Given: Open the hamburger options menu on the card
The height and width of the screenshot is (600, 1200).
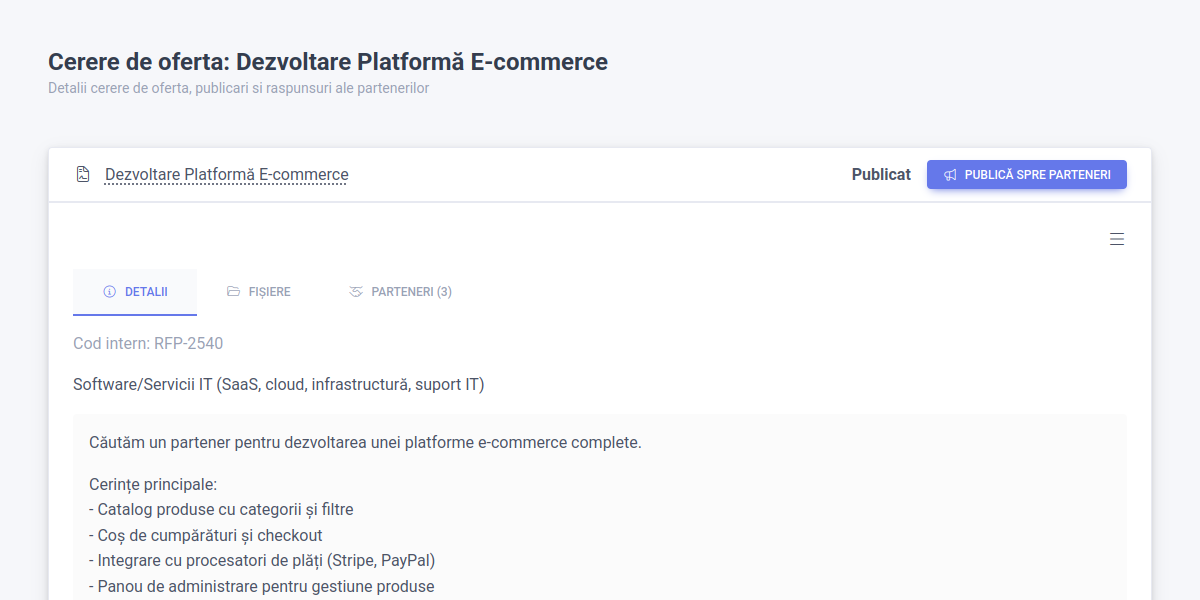Looking at the screenshot, I should (1117, 239).
